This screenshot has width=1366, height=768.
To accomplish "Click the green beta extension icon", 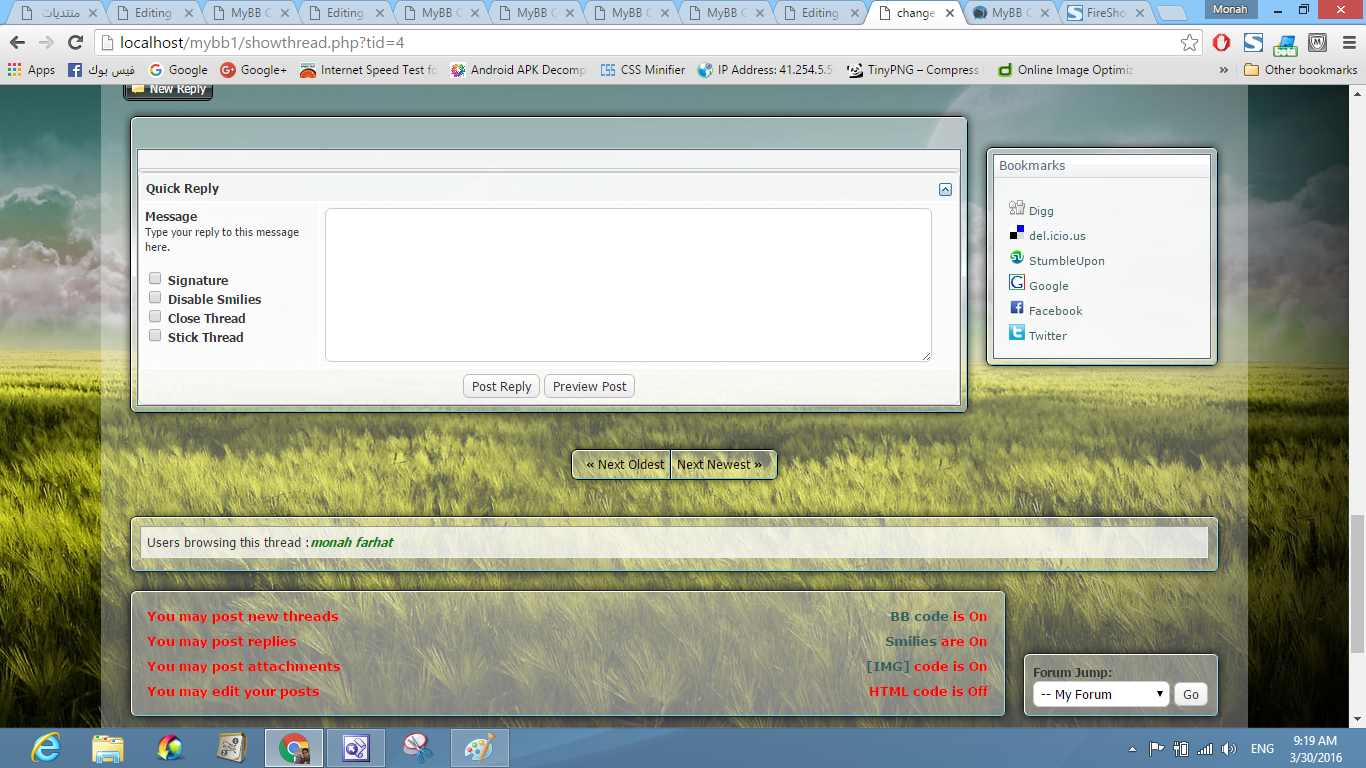I will [x=1285, y=44].
